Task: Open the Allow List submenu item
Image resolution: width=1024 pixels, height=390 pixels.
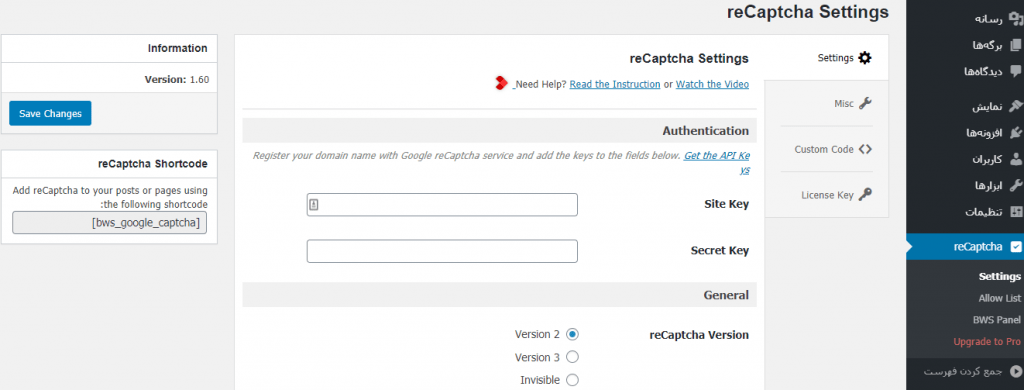Action: coord(999,298)
